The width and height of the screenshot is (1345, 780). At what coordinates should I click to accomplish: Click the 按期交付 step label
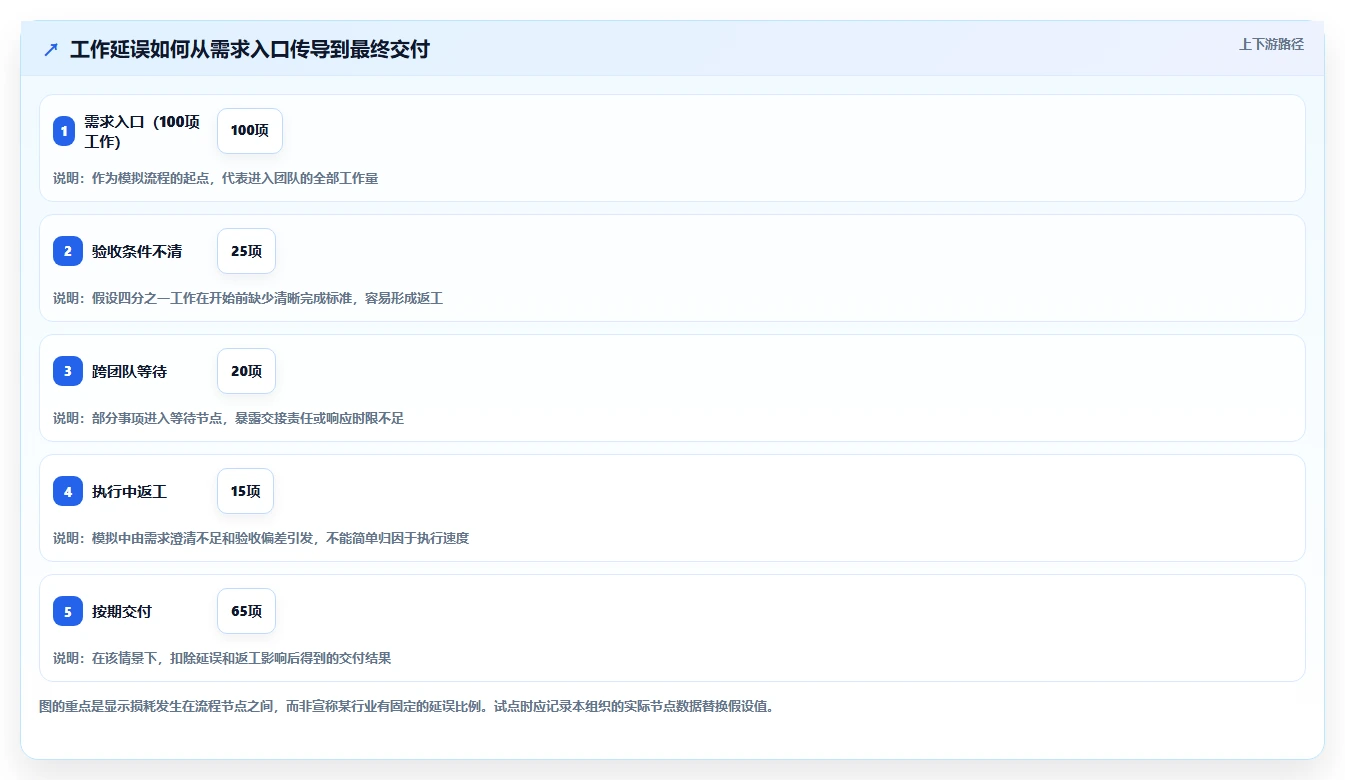pos(122,611)
